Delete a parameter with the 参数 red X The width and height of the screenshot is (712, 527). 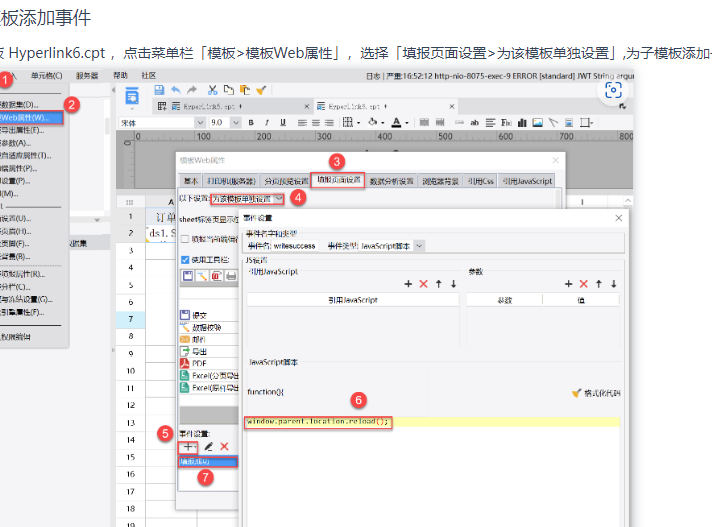coord(583,284)
